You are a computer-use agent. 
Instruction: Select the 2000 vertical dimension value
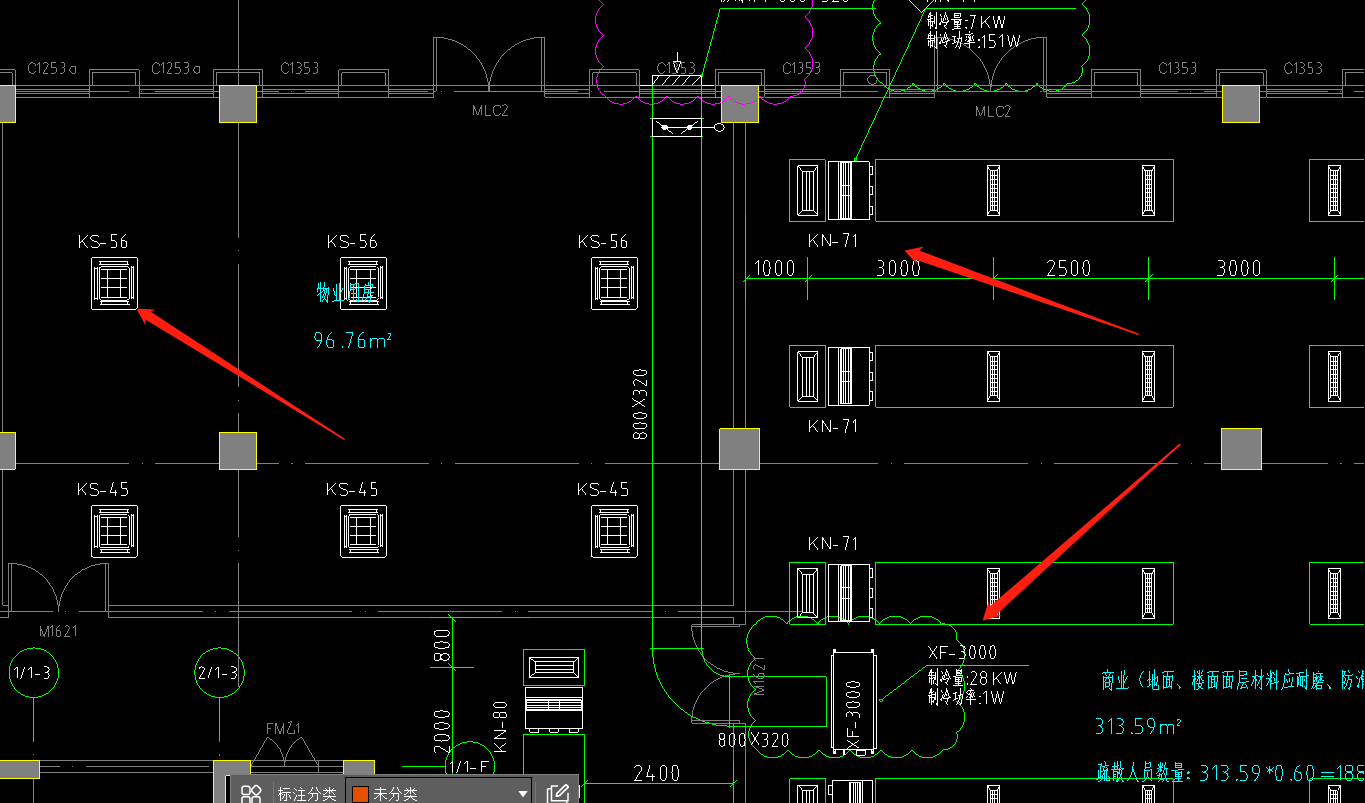(x=442, y=731)
